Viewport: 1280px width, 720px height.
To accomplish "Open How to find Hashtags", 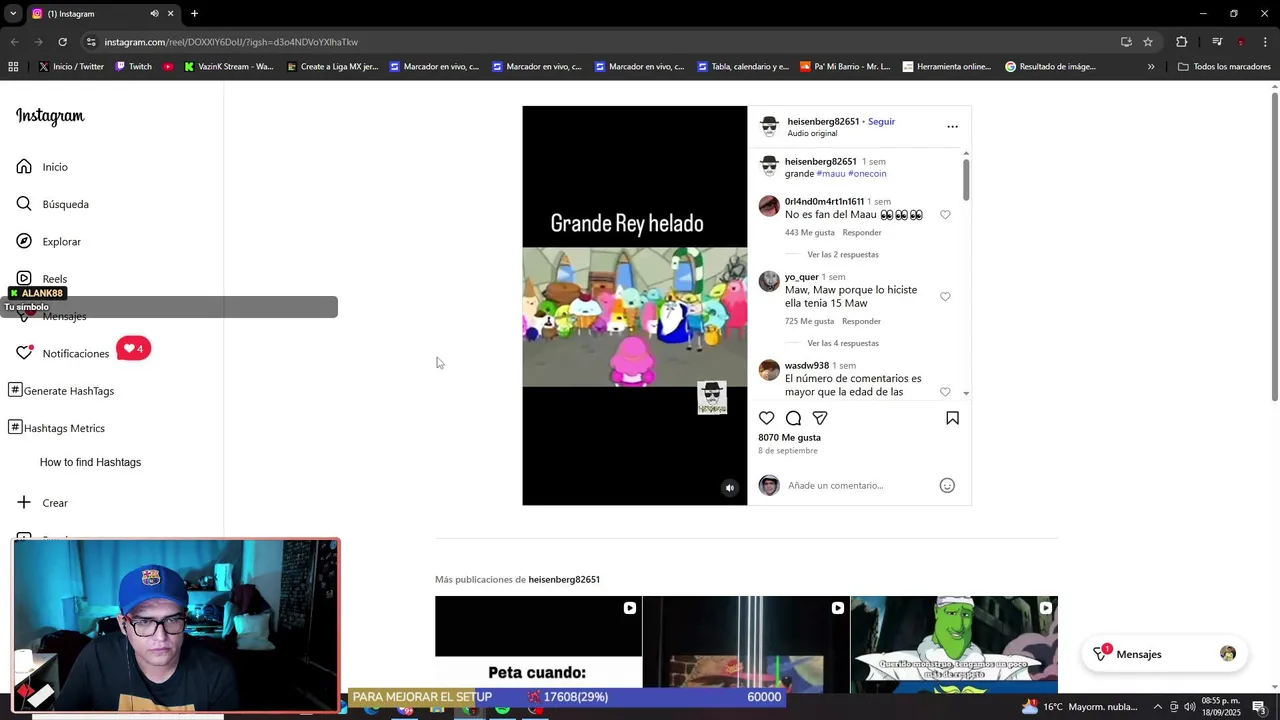I will (90, 463).
